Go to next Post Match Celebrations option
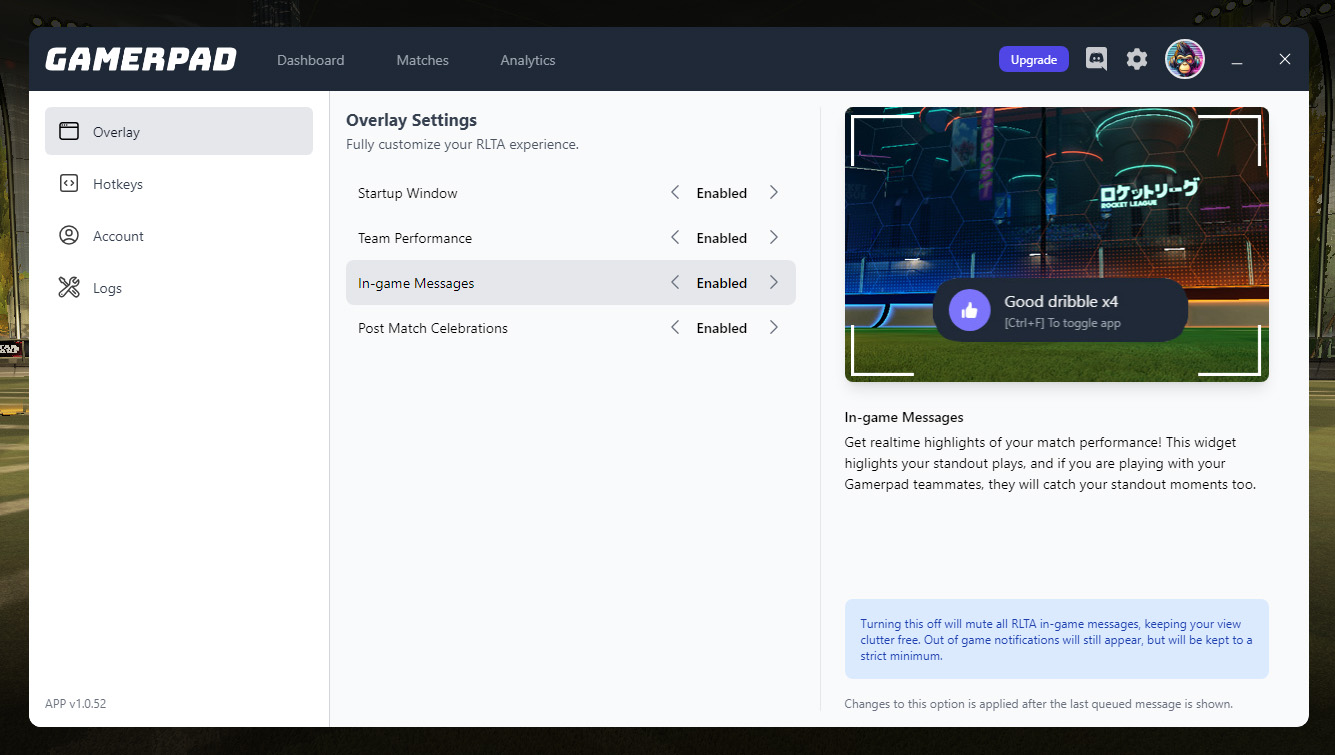1335x755 pixels. 773,327
